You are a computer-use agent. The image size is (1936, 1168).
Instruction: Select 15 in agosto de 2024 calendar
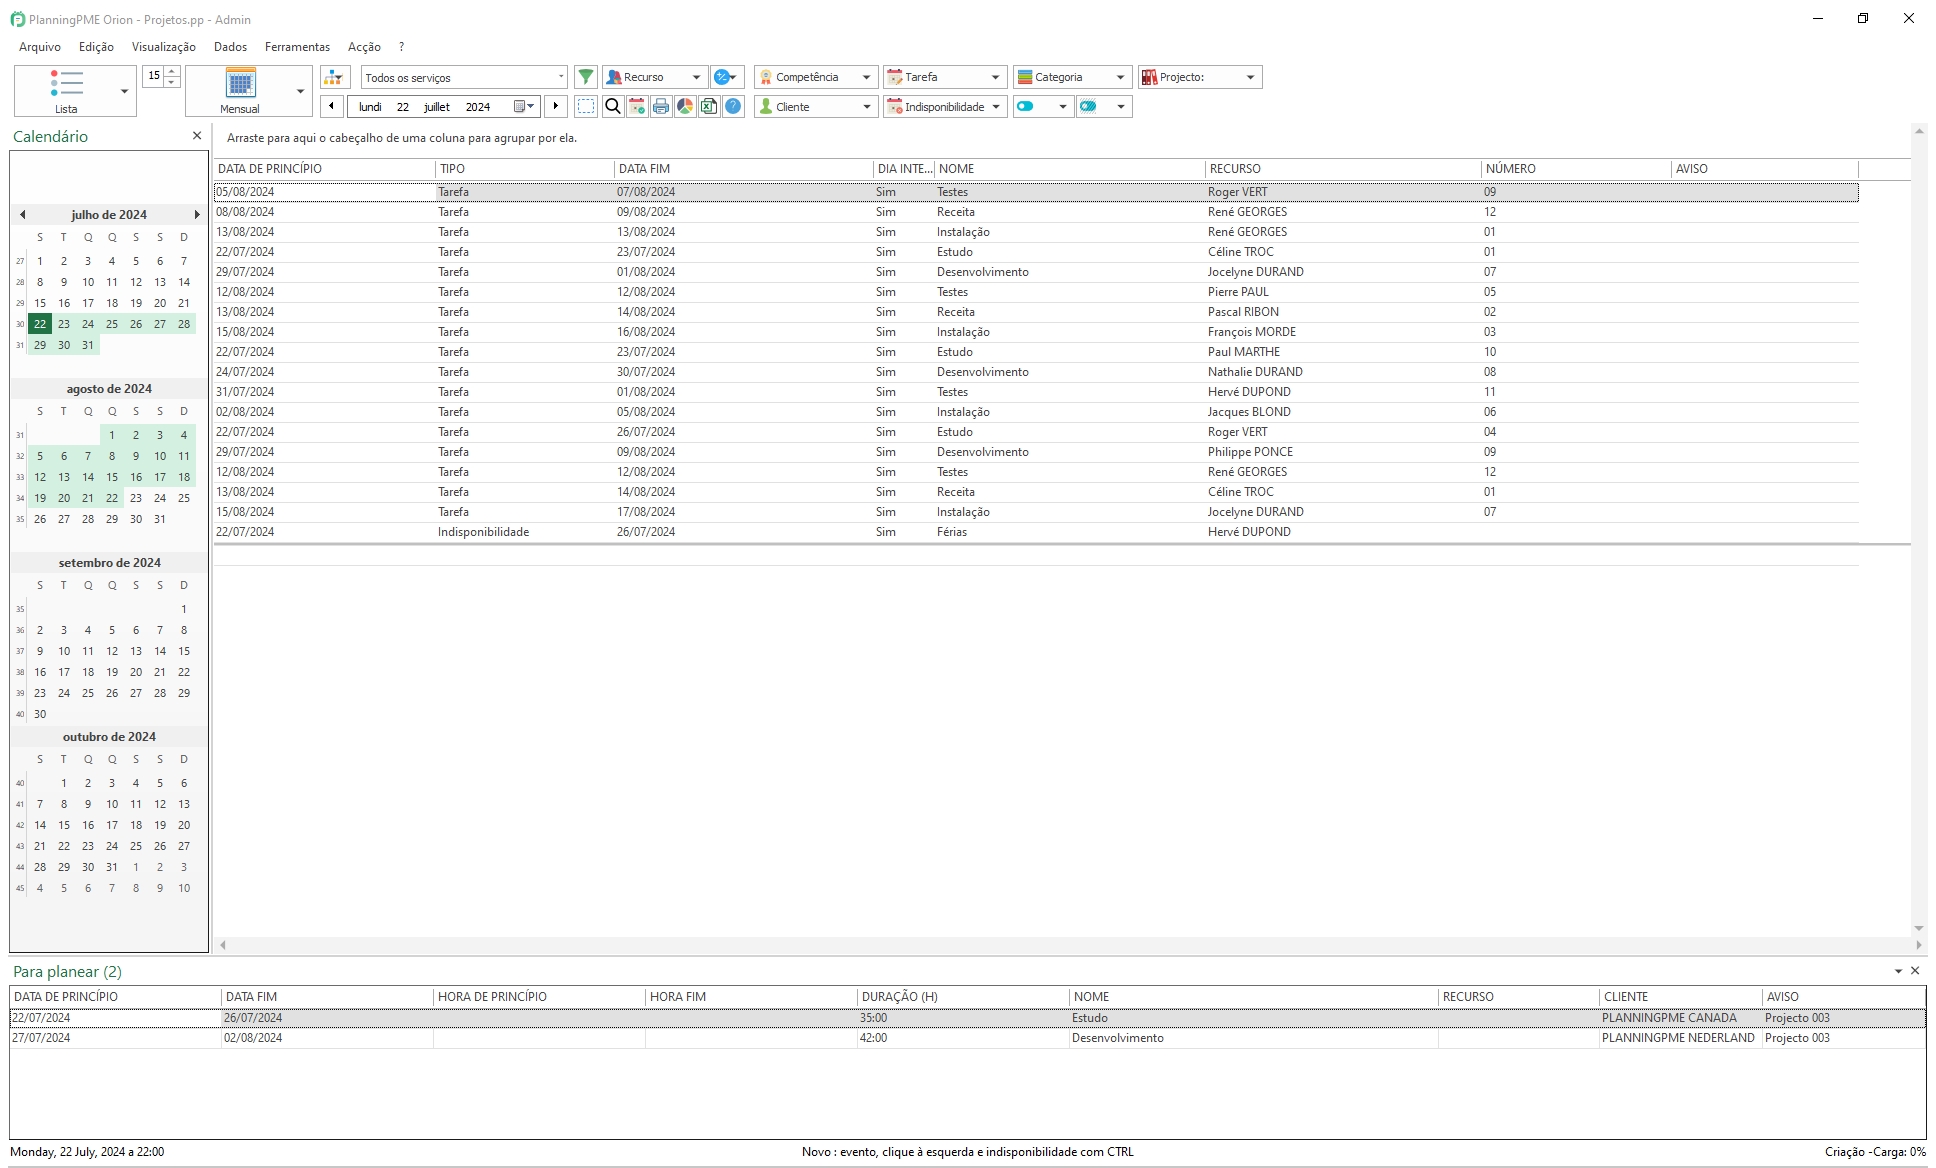coord(112,477)
